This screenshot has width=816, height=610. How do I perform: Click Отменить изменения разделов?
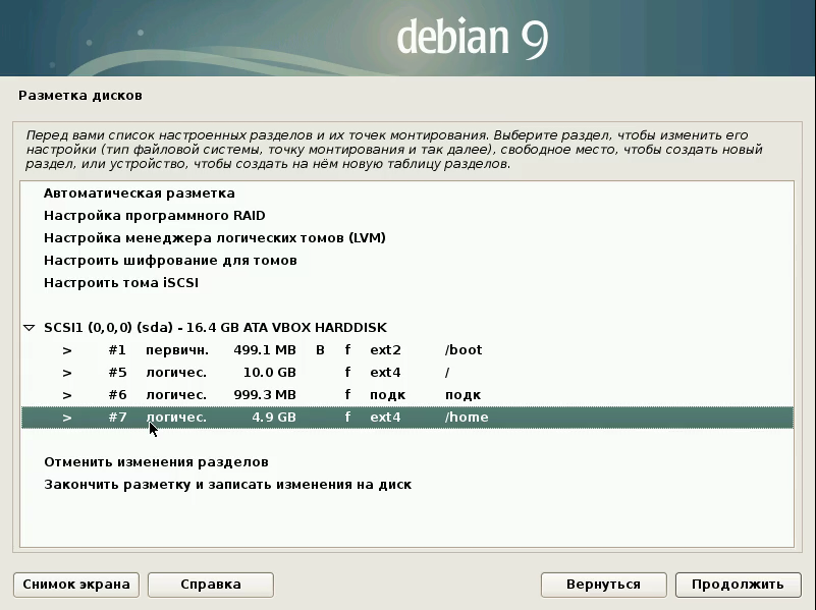(x=156, y=462)
